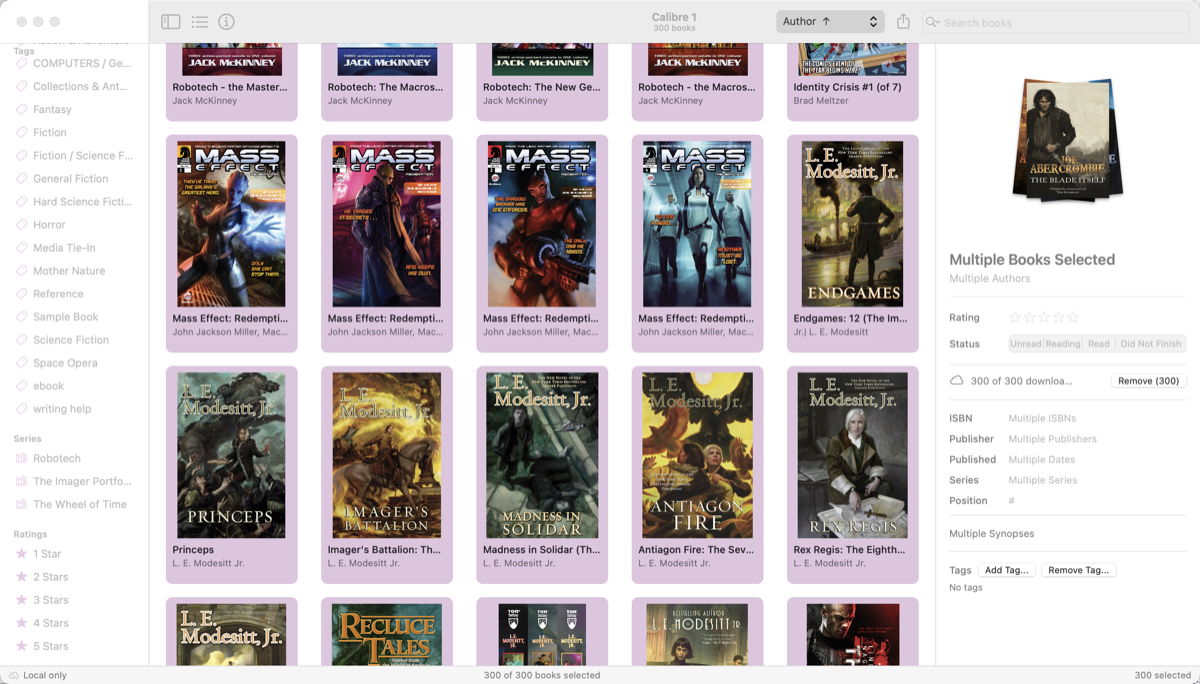Filter by 2 Stars rating

[51, 576]
